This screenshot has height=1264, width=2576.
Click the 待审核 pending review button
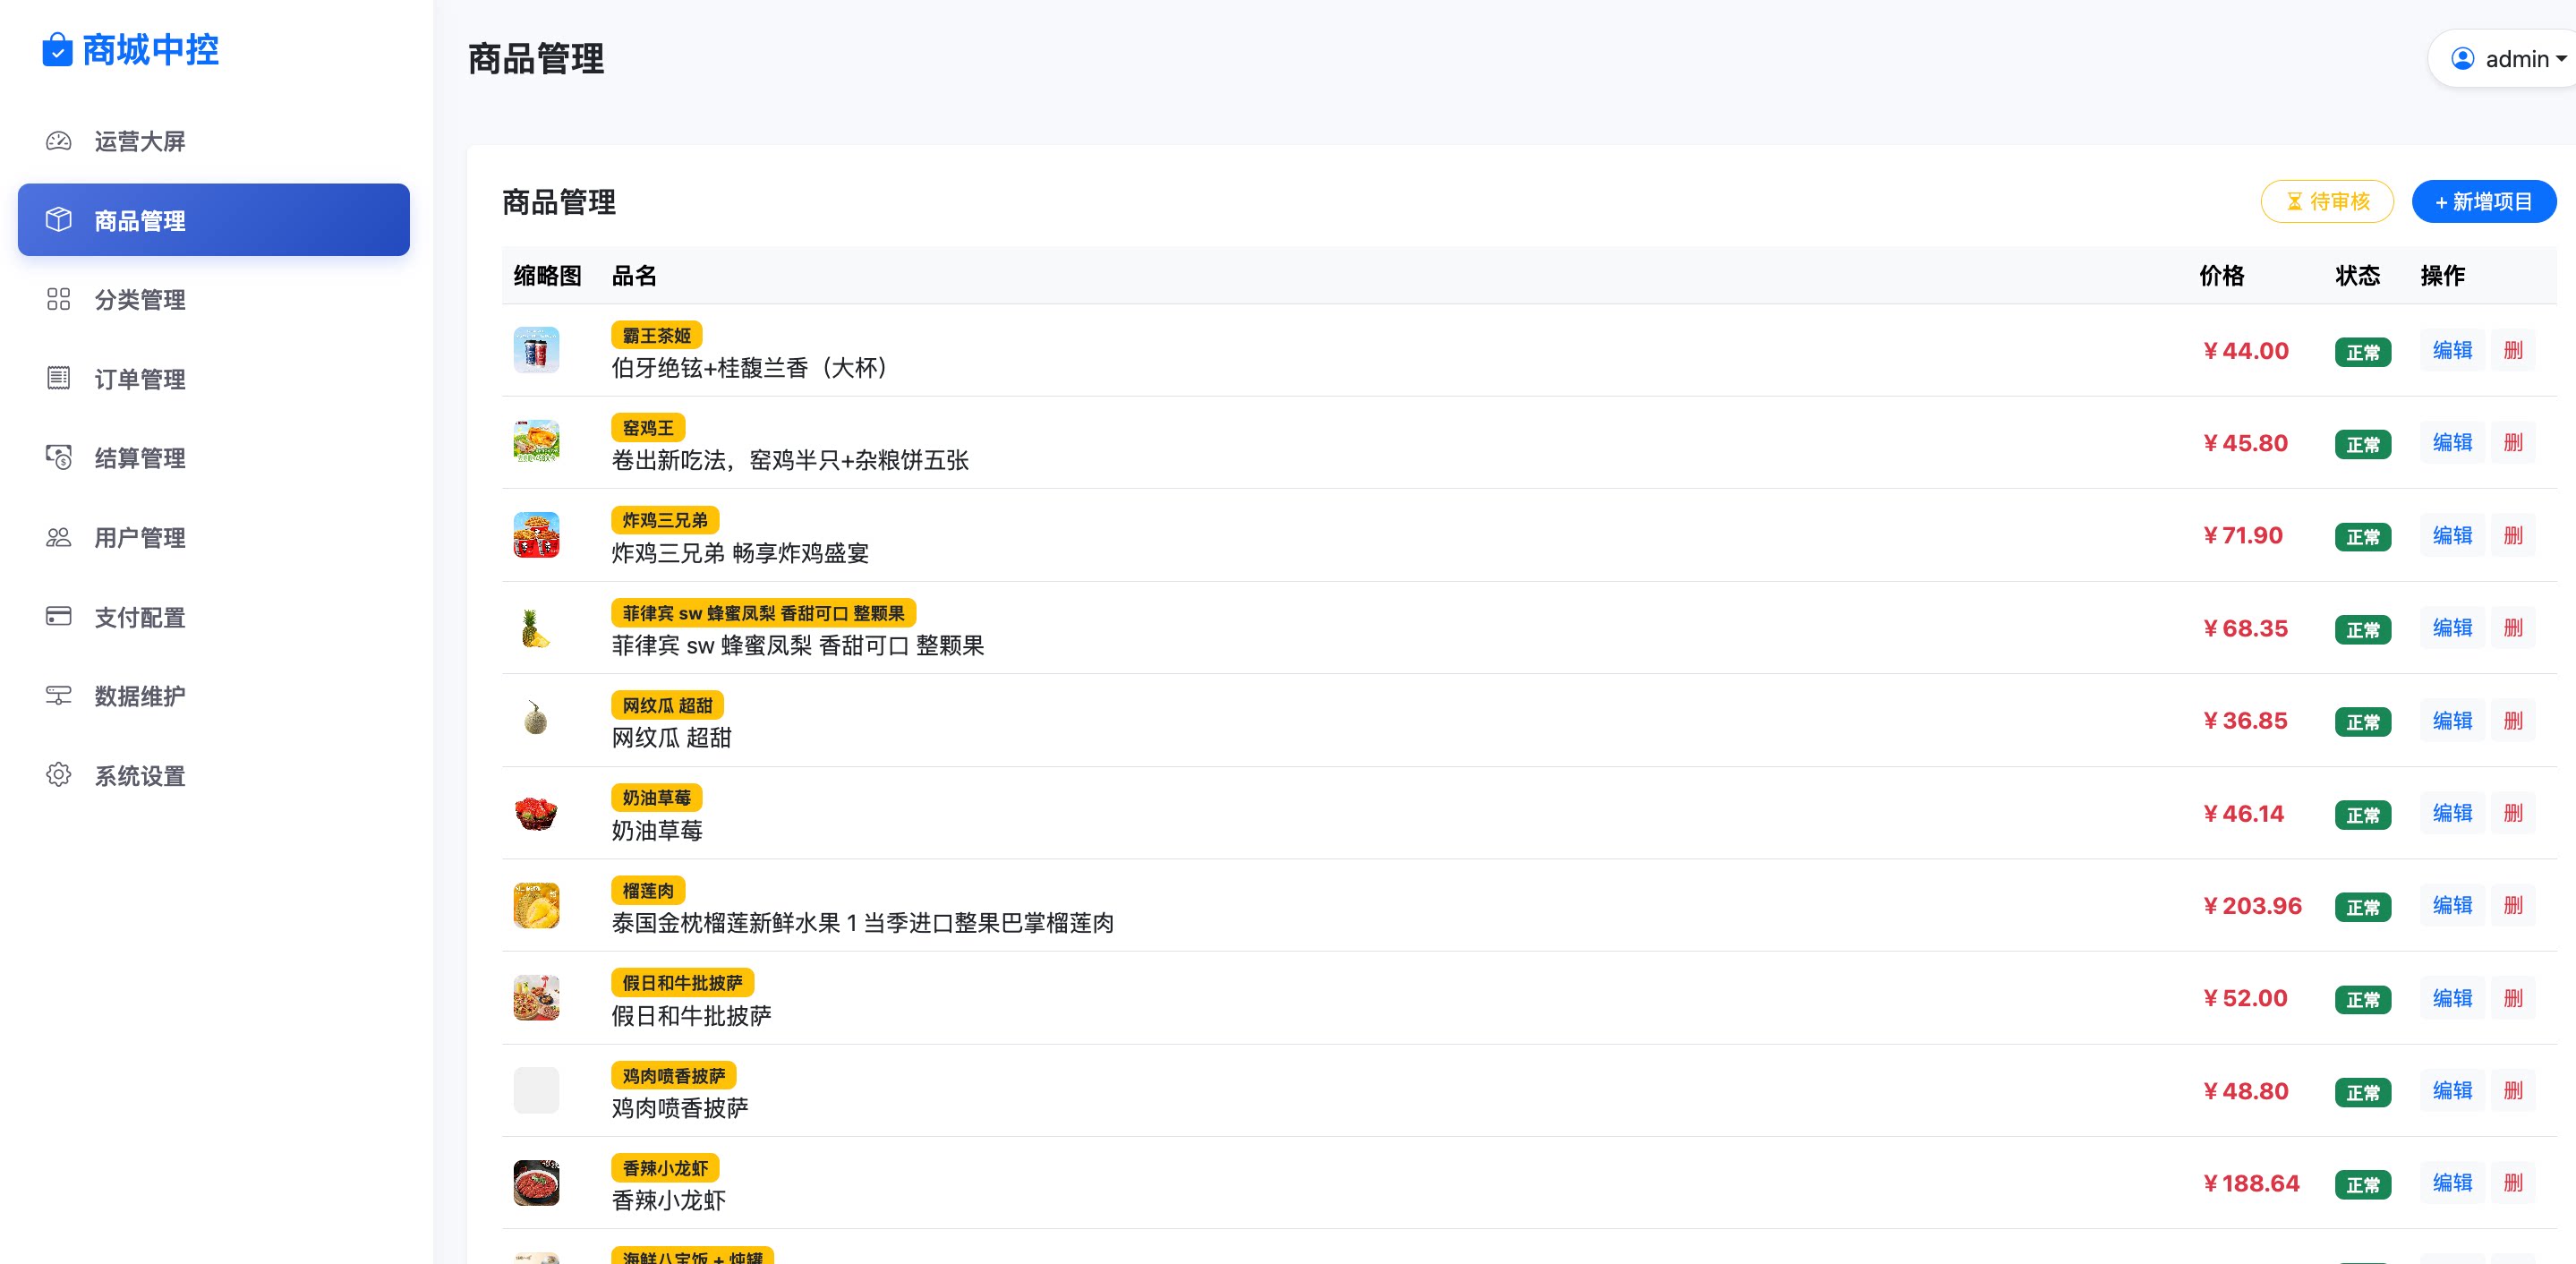[x=2326, y=202]
